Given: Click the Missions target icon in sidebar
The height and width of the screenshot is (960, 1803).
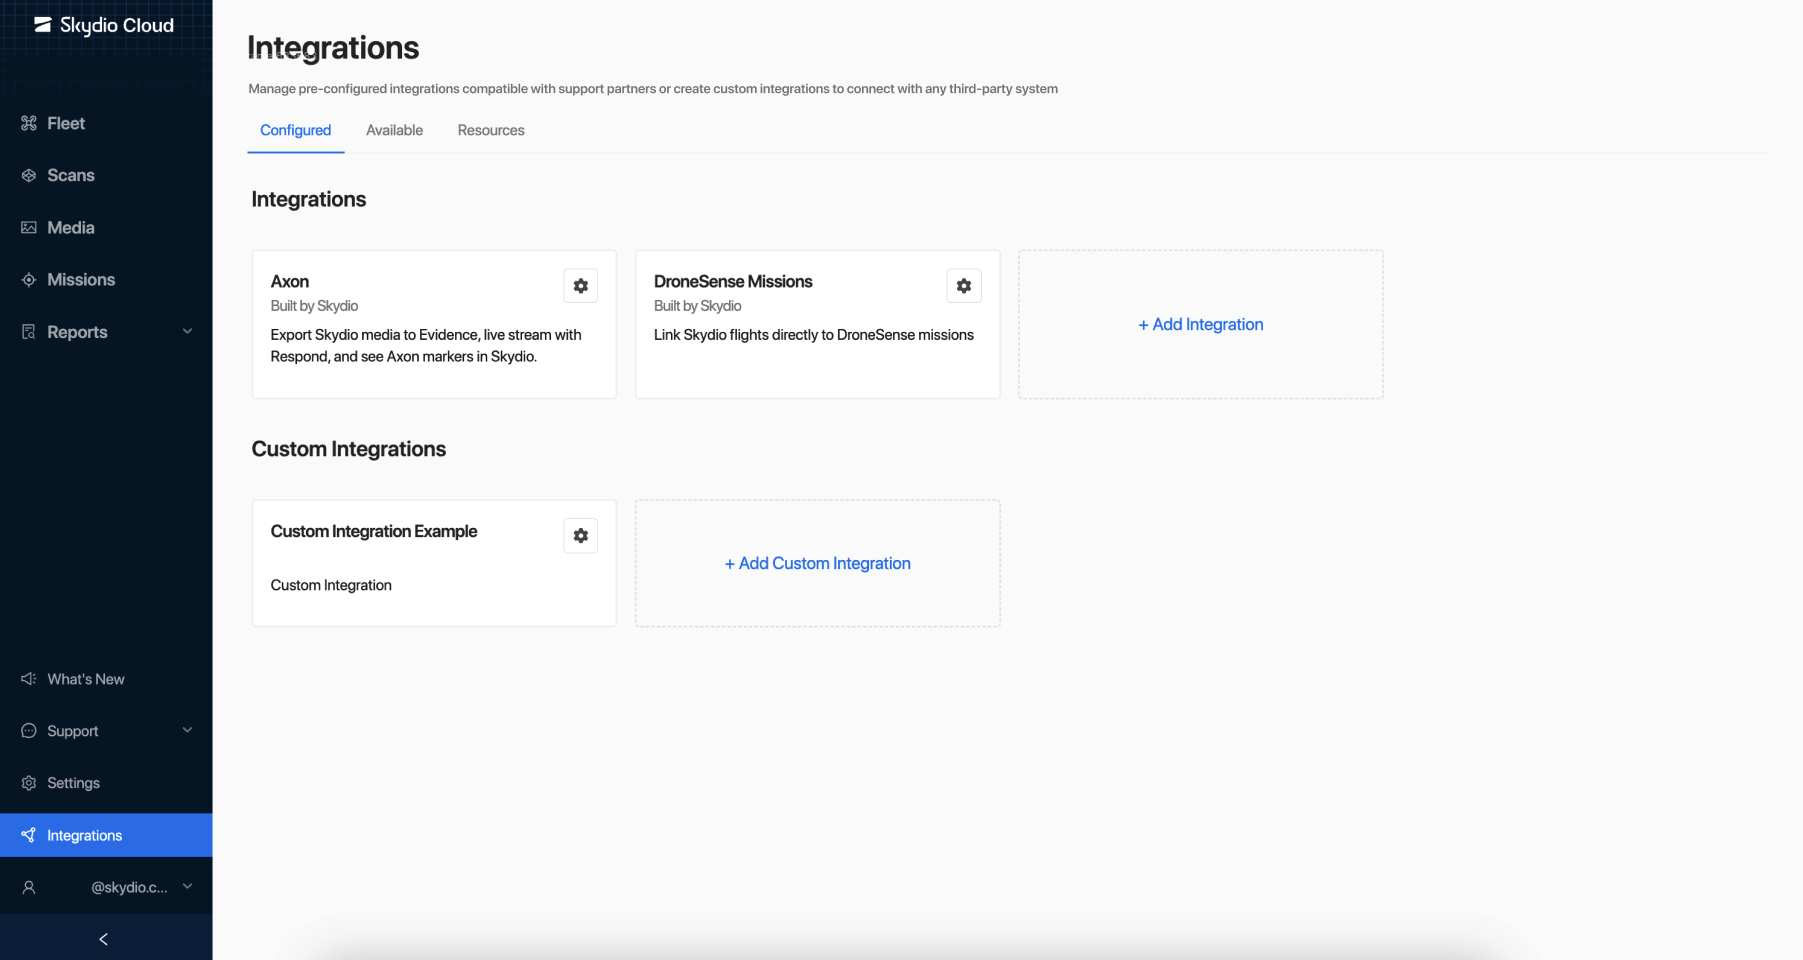Looking at the screenshot, I should (29, 280).
